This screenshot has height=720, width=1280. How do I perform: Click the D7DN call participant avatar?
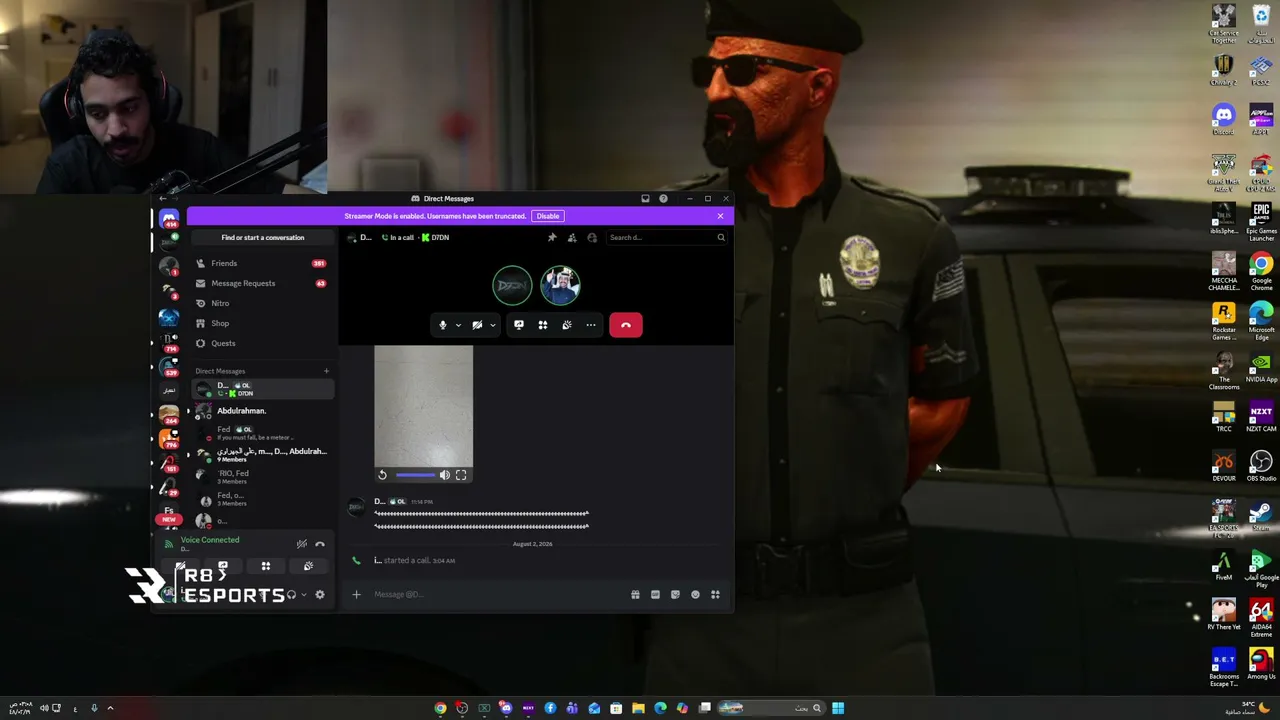click(x=512, y=286)
